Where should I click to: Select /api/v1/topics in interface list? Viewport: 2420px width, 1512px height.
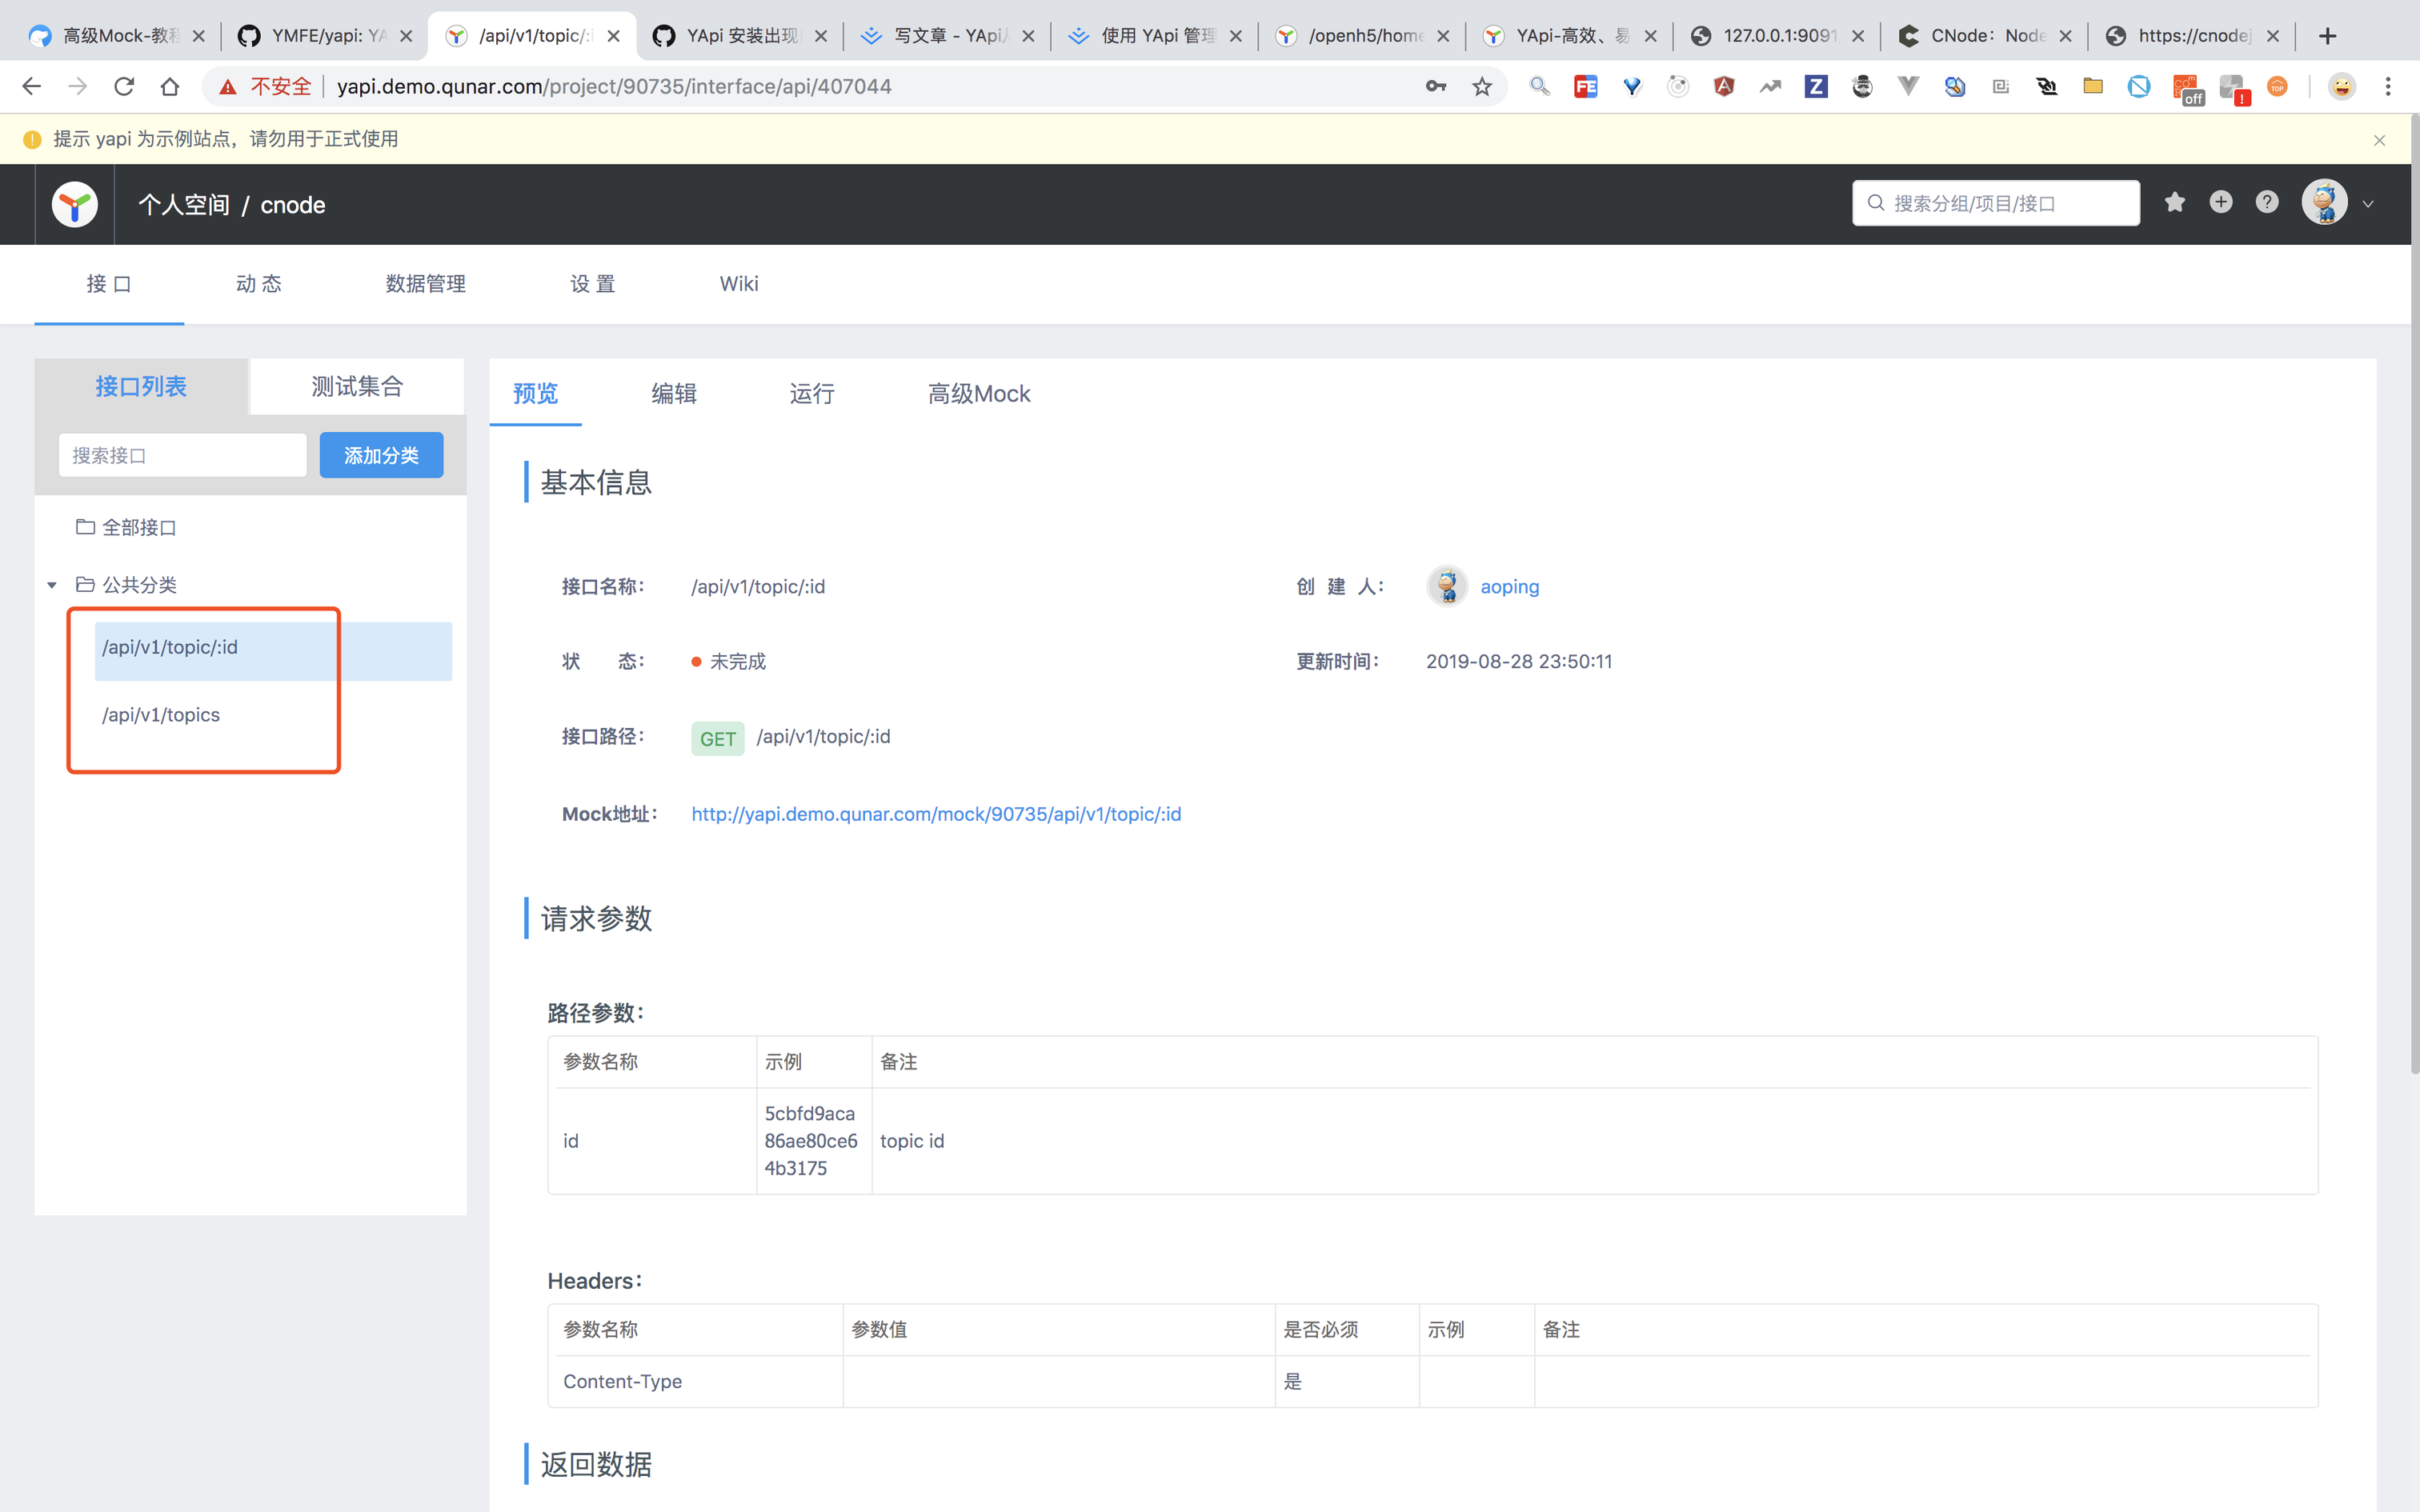point(161,715)
